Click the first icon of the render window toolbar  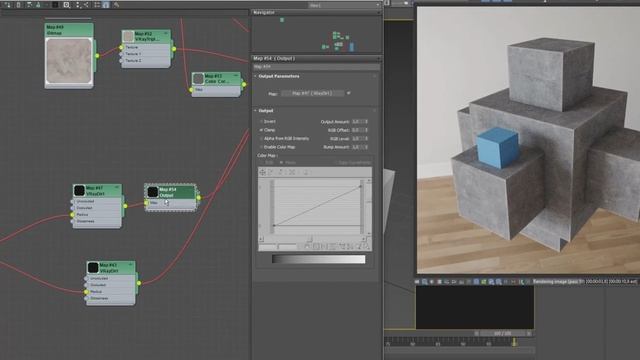(x=417, y=282)
